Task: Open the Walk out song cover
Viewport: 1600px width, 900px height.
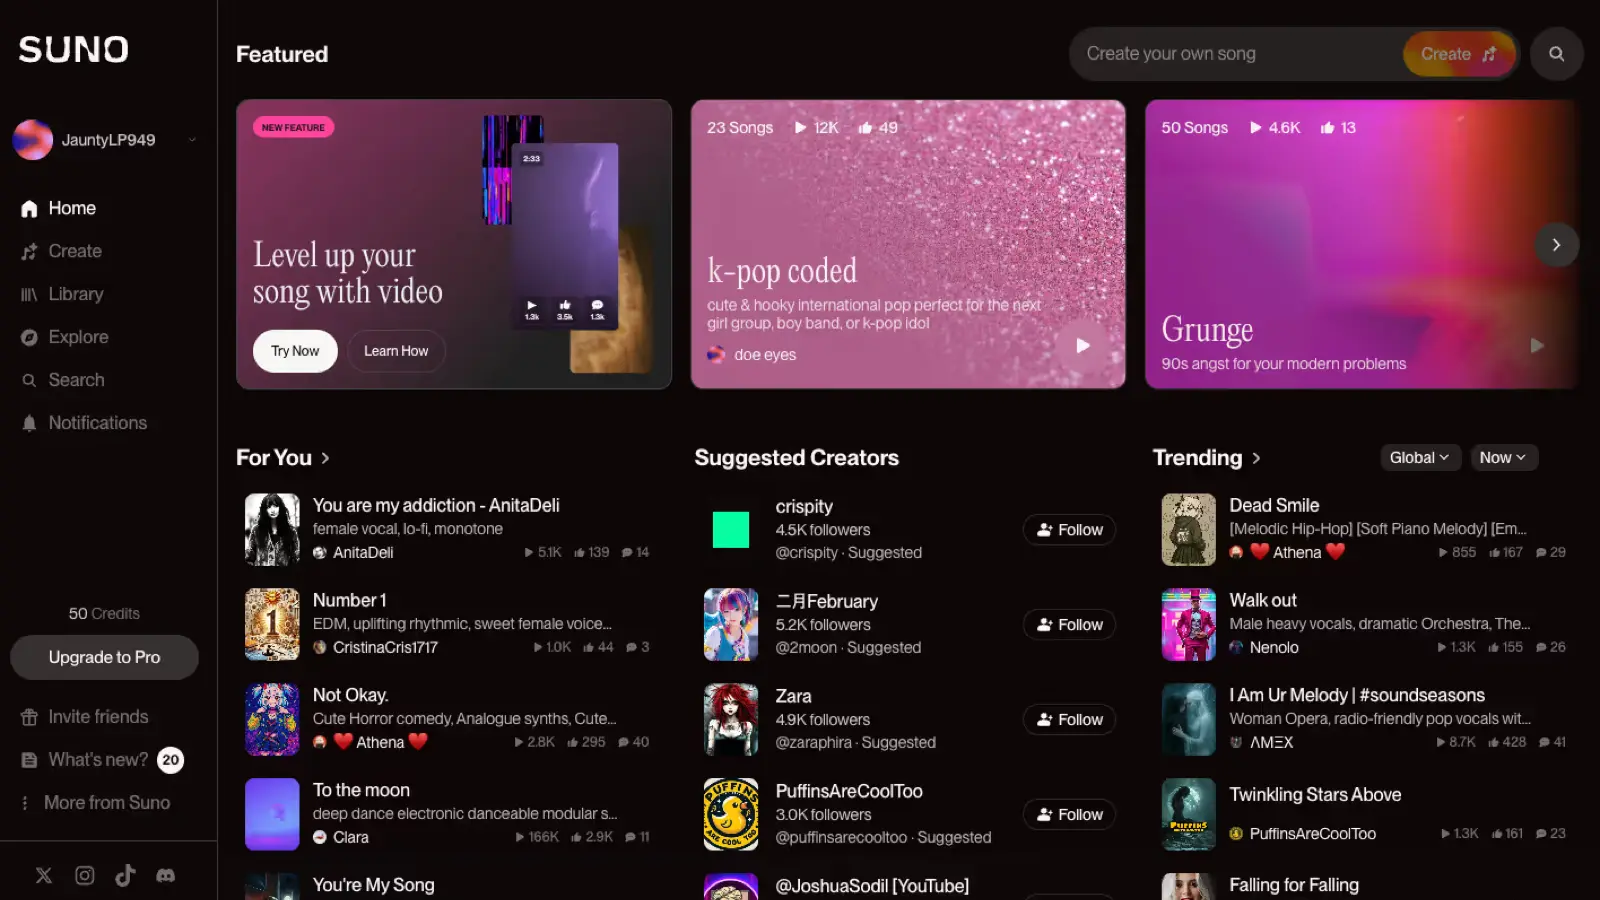Action: click(1188, 624)
